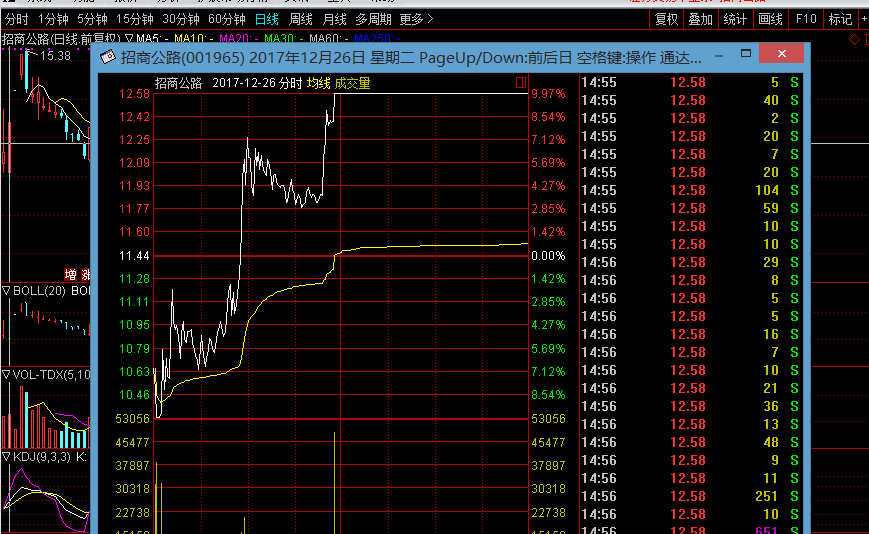Select the 14:55 tick row with volume 104

click(690, 190)
